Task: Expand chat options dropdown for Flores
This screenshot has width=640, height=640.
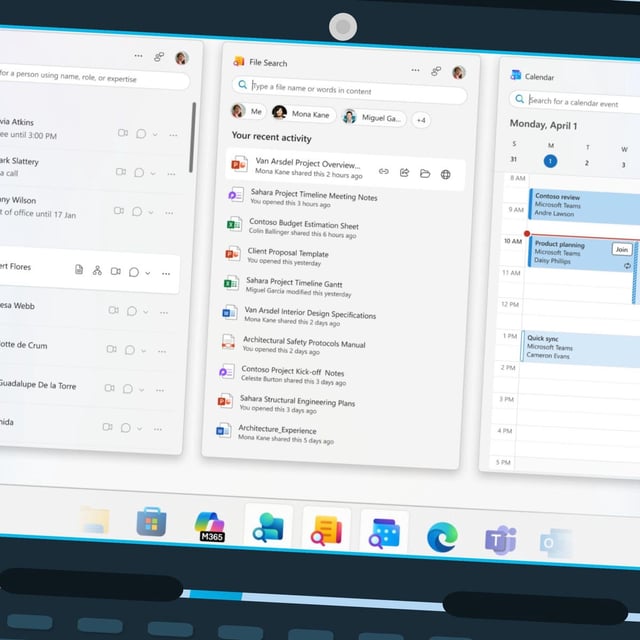Action: [148, 273]
